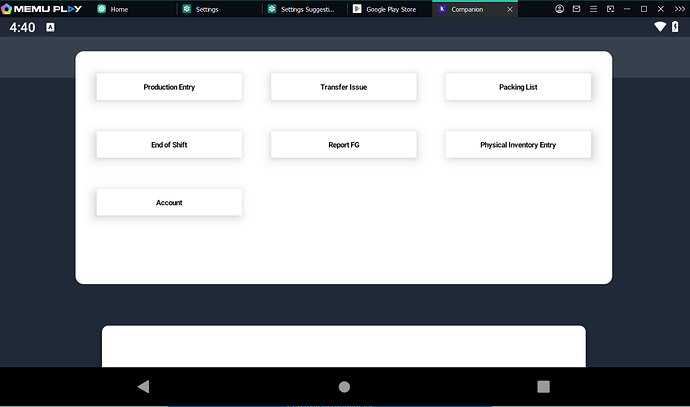Tap the Android recent apps square button

pyautogui.click(x=543, y=386)
